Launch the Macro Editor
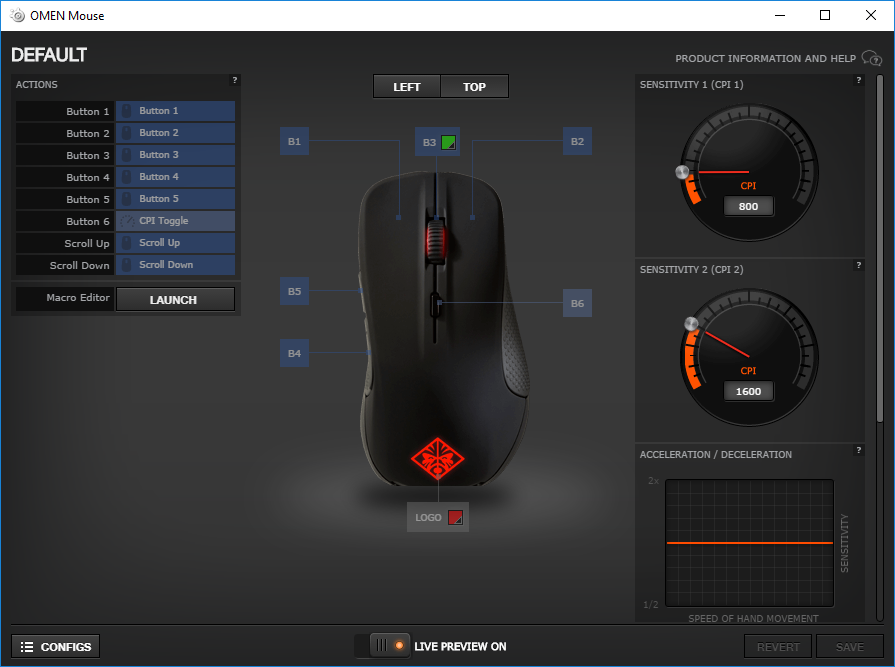The image size is (895, 667). [x=174, y=299]
